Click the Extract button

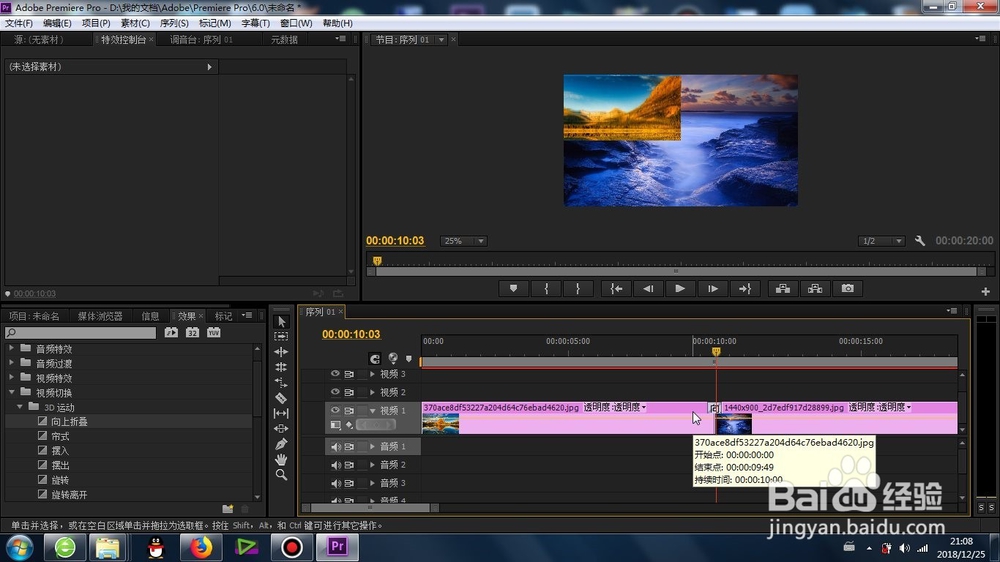coord(815,288)
